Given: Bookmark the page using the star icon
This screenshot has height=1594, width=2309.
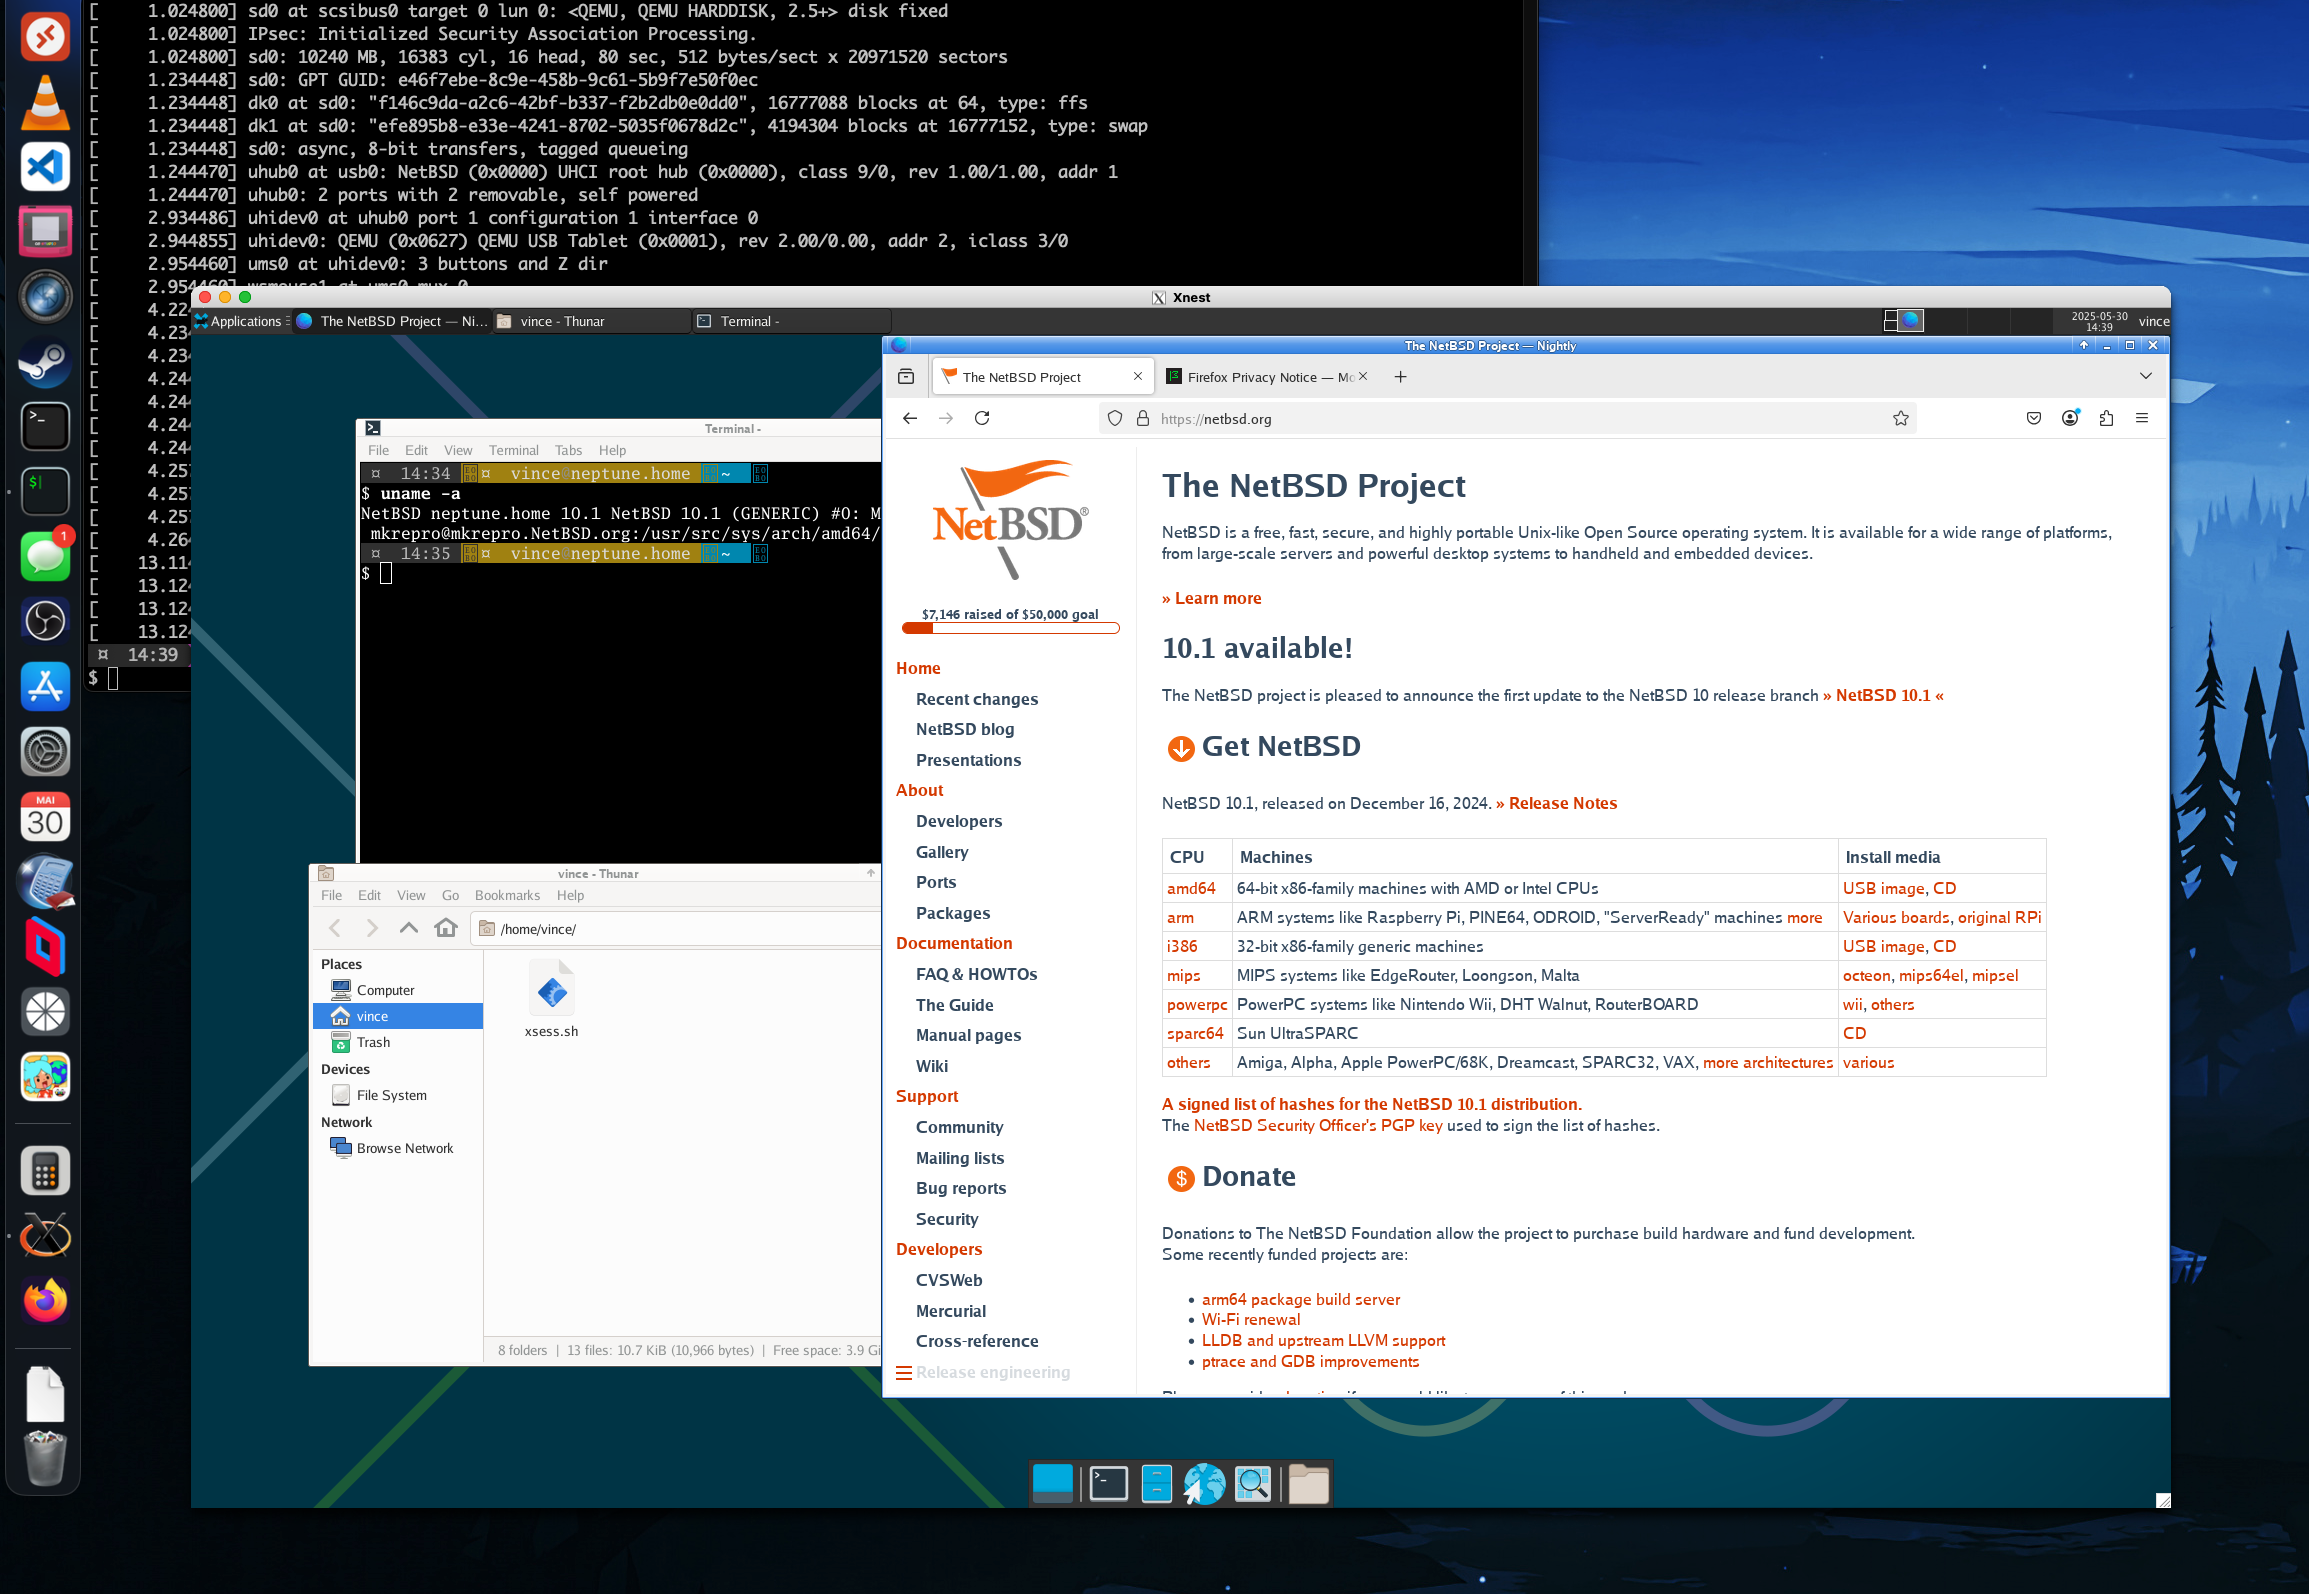Looking at the screenshot, I should (1901, 418).
